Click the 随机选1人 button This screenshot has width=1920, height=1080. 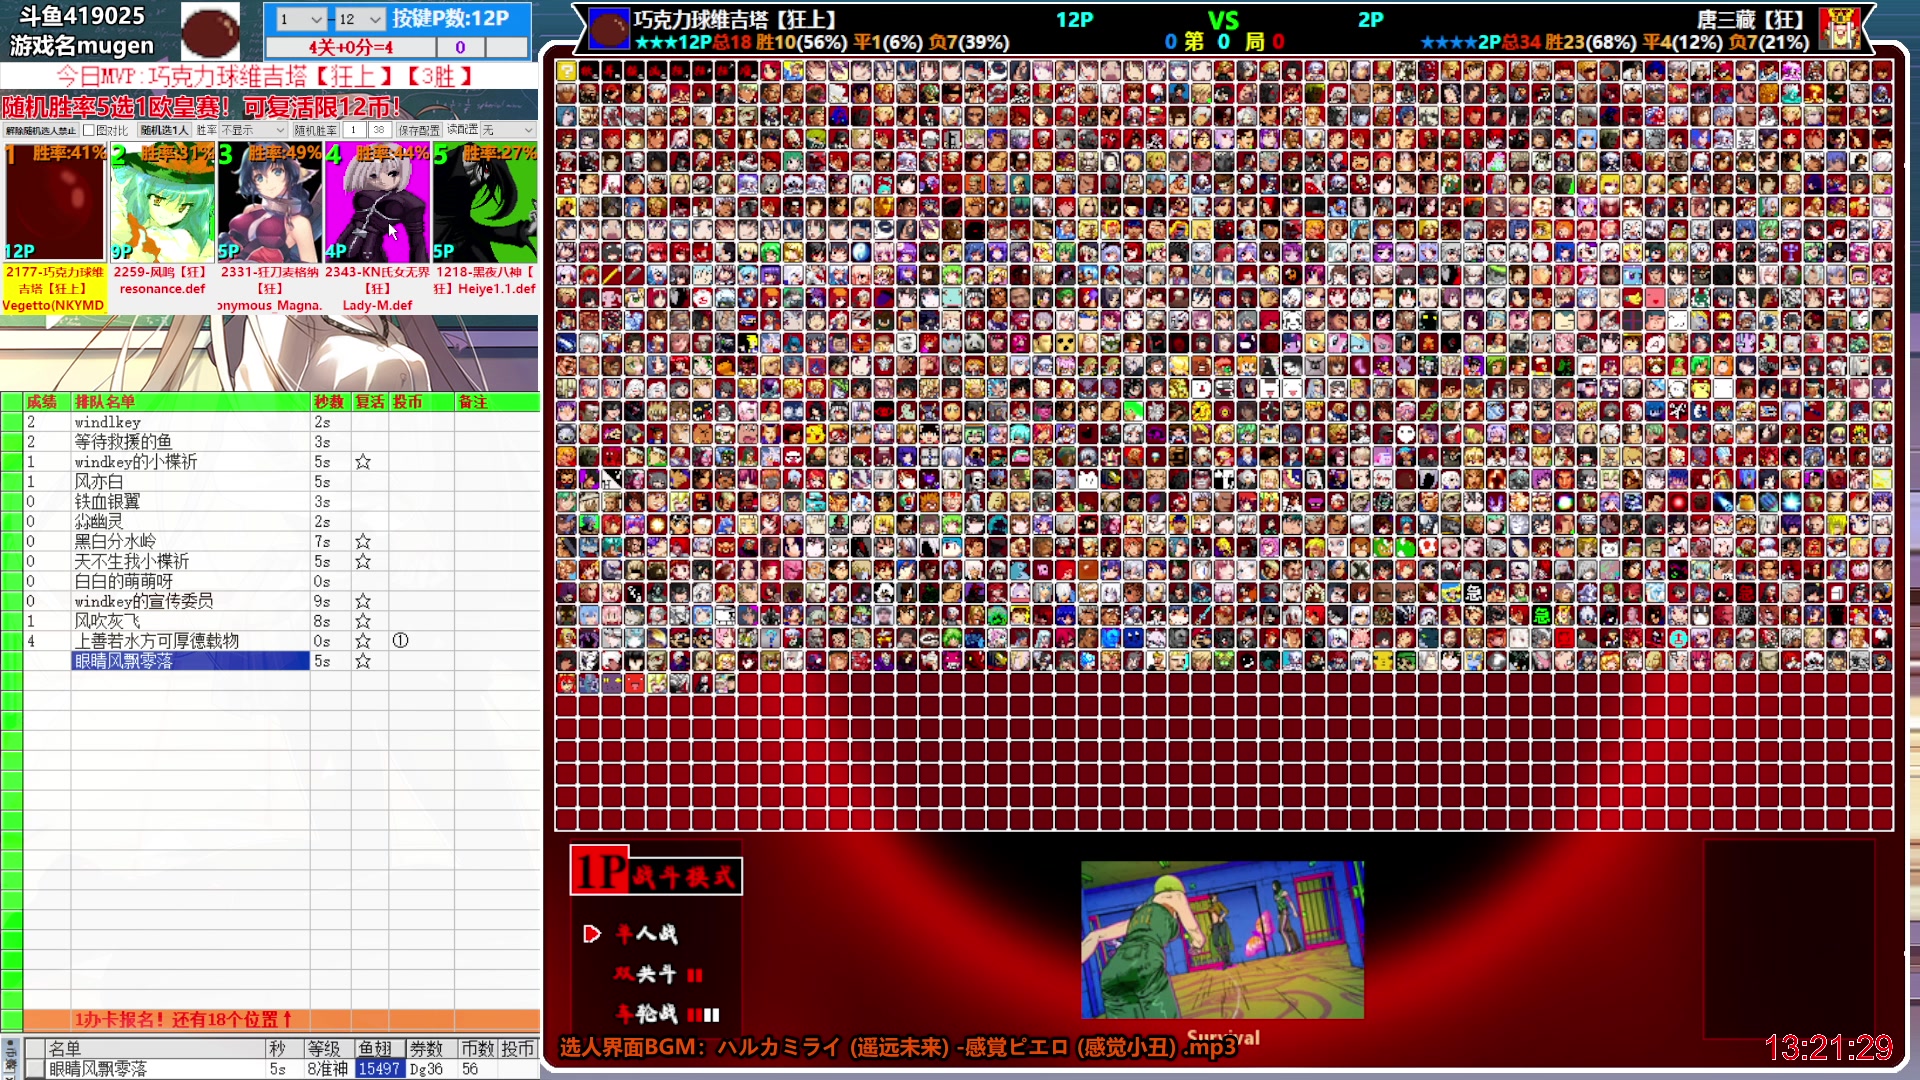164,130
